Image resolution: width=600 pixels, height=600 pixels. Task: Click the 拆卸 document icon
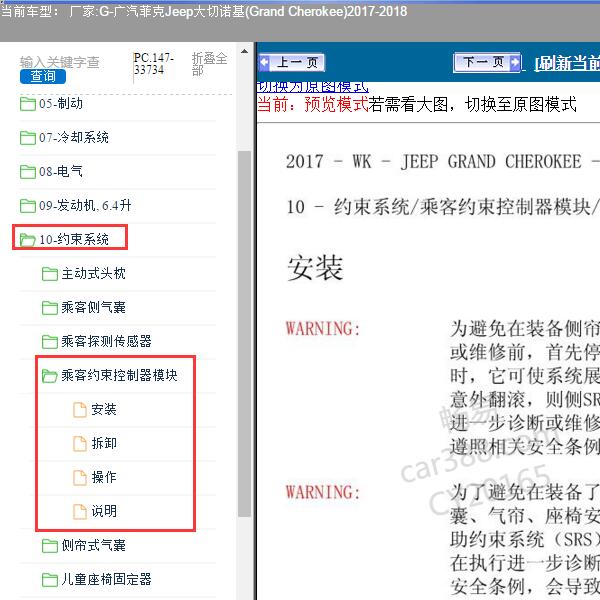coord(80,443)
